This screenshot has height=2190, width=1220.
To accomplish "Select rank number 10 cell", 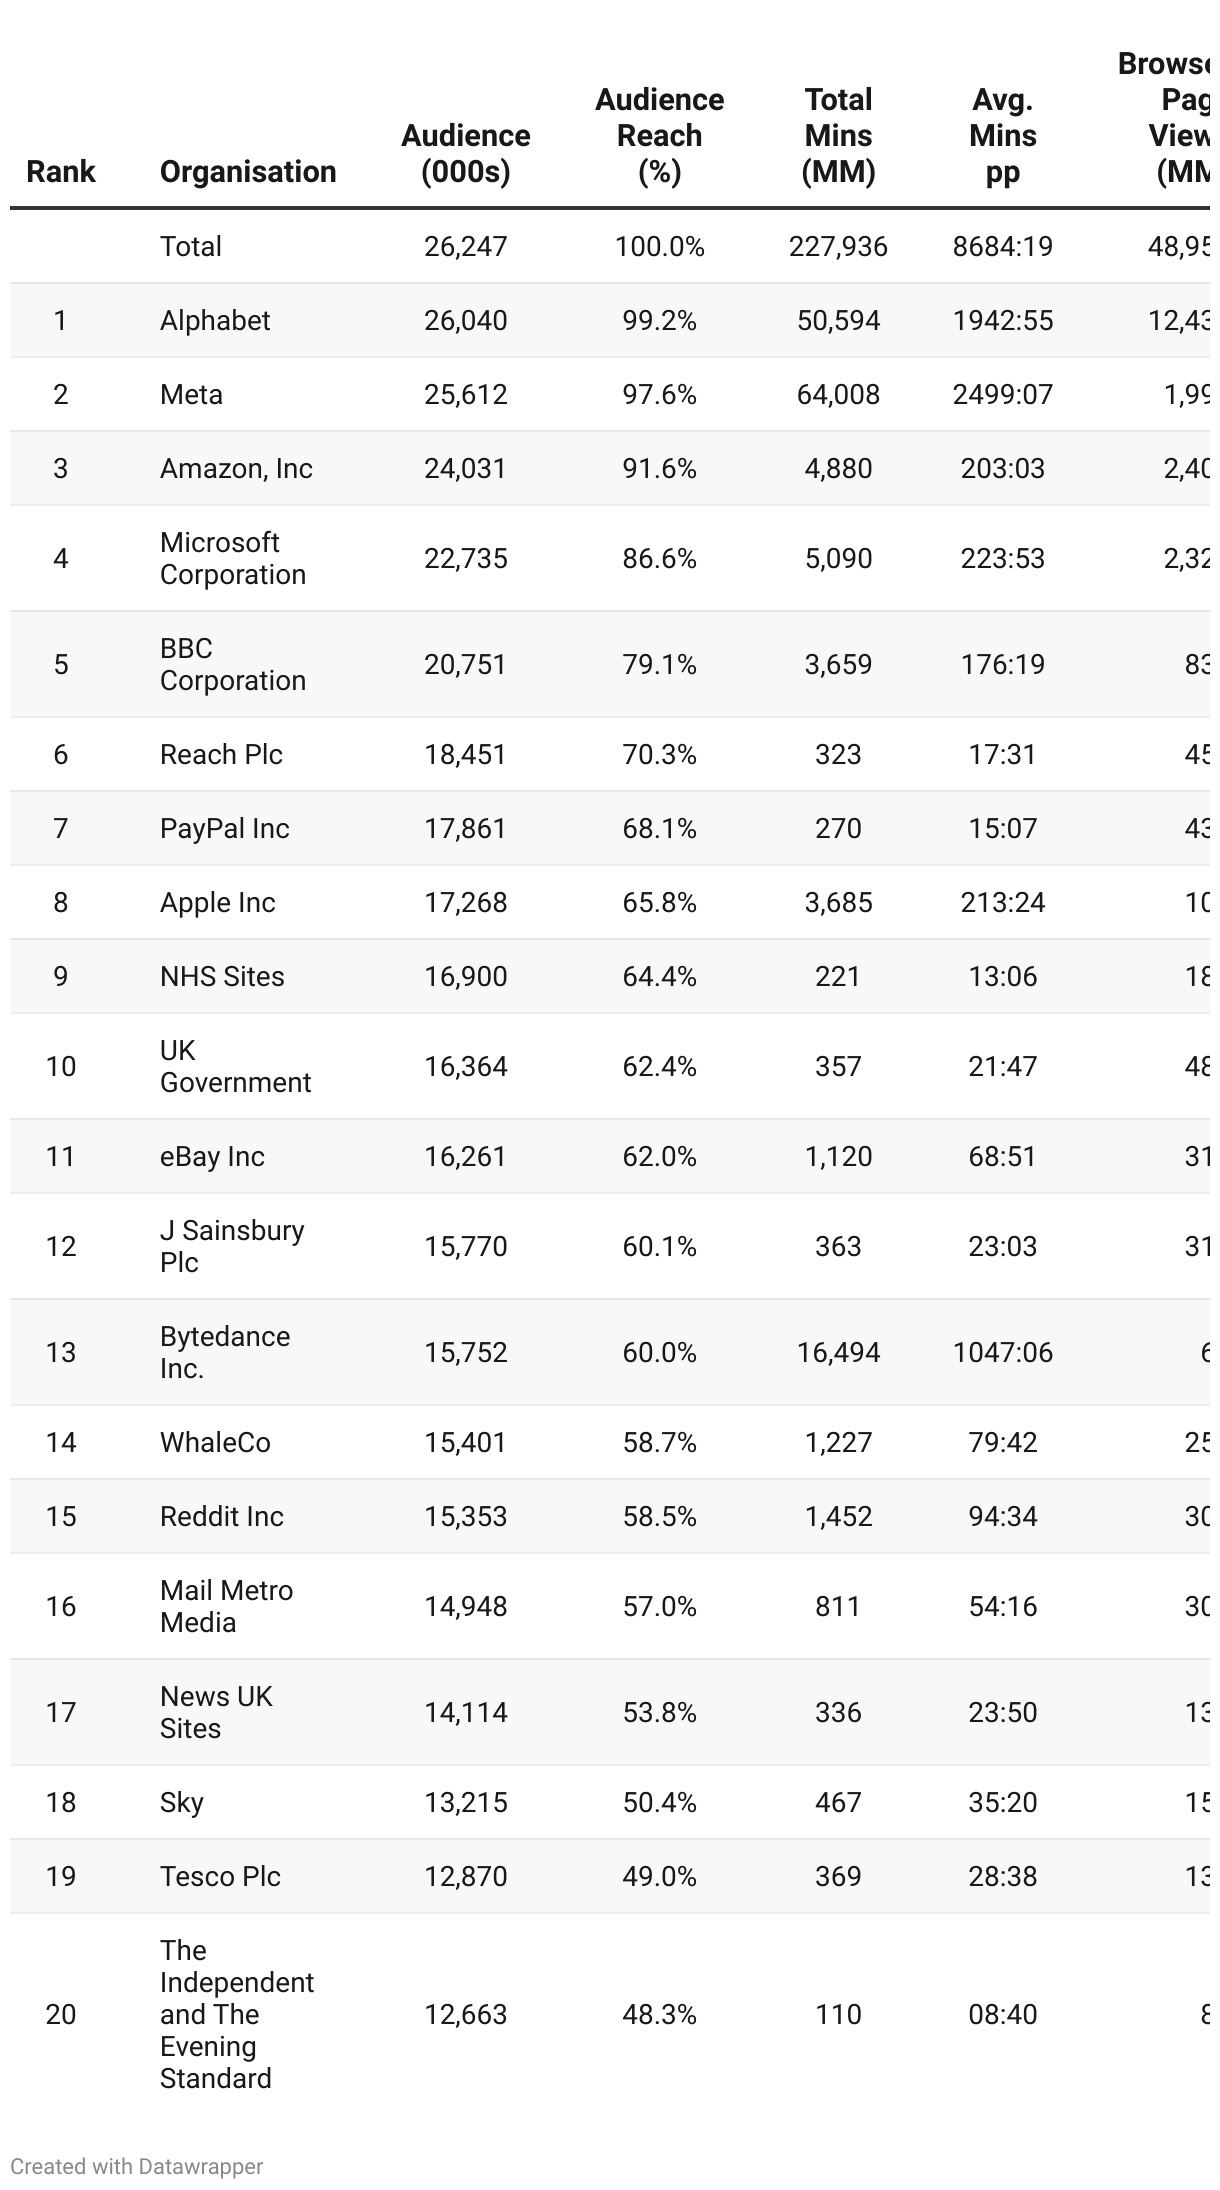I will coord(60,1066).
